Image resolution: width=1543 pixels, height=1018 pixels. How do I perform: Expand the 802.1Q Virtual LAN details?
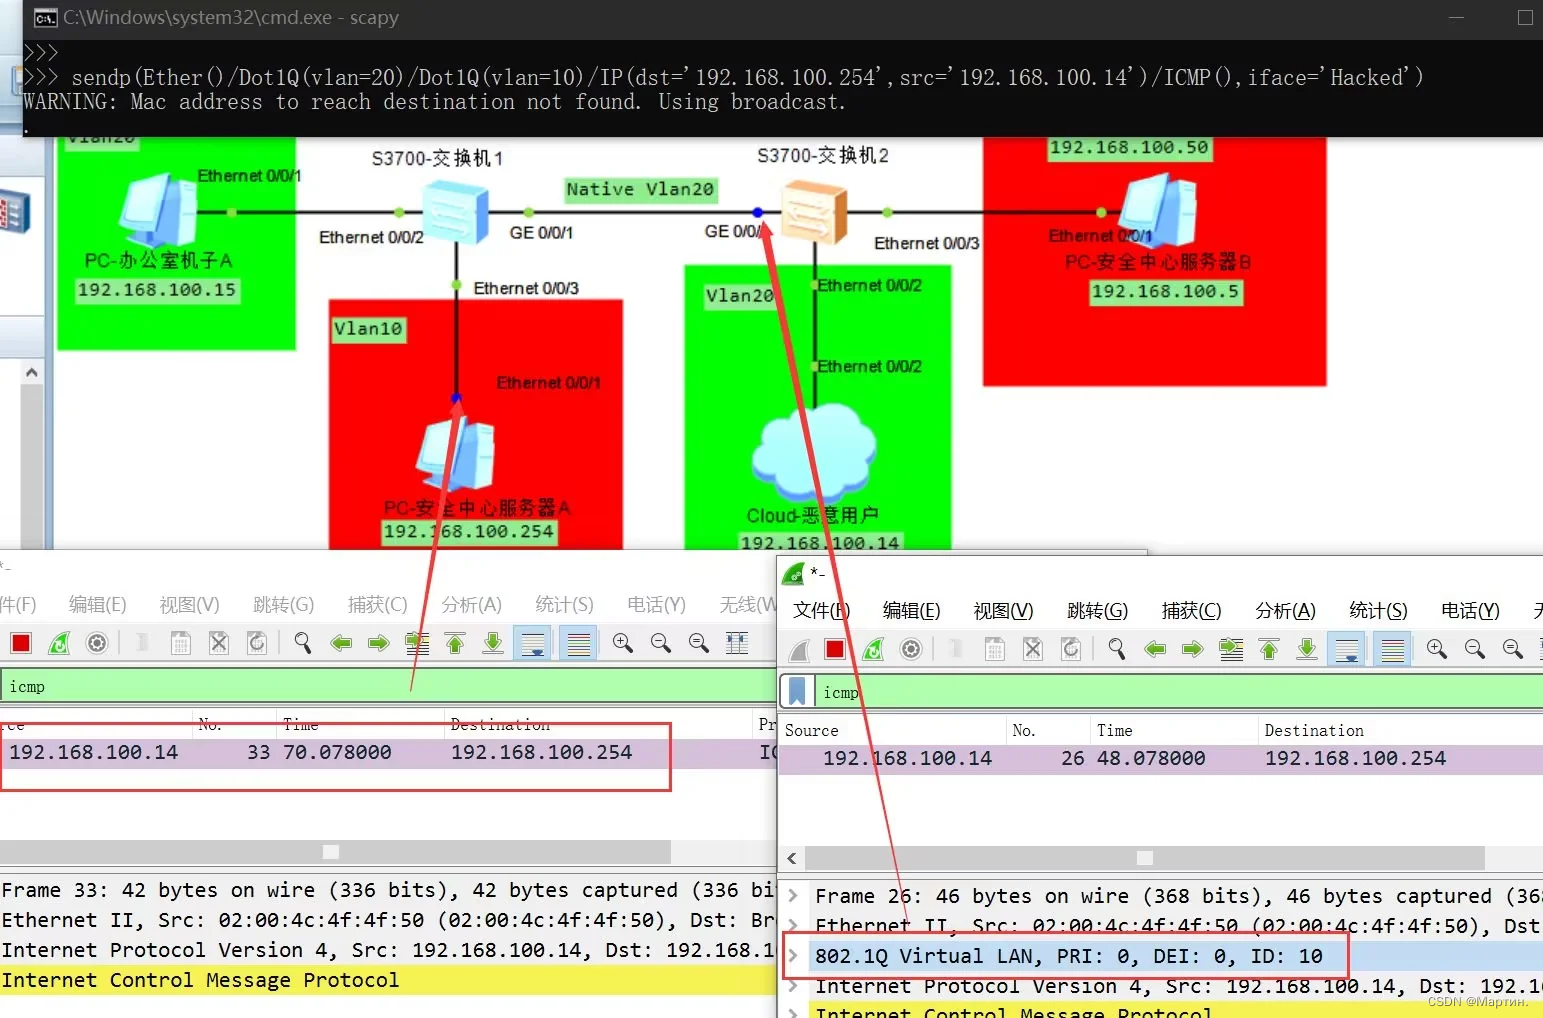(x=793, y=956)
